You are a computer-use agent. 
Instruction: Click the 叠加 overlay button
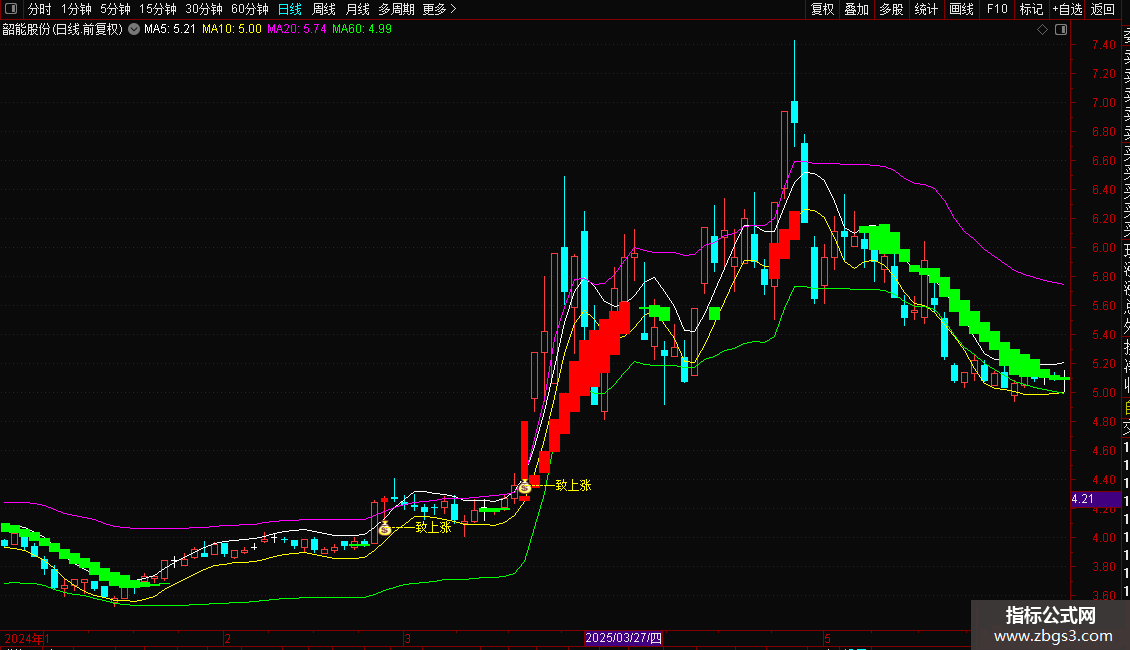pos(857,9)
